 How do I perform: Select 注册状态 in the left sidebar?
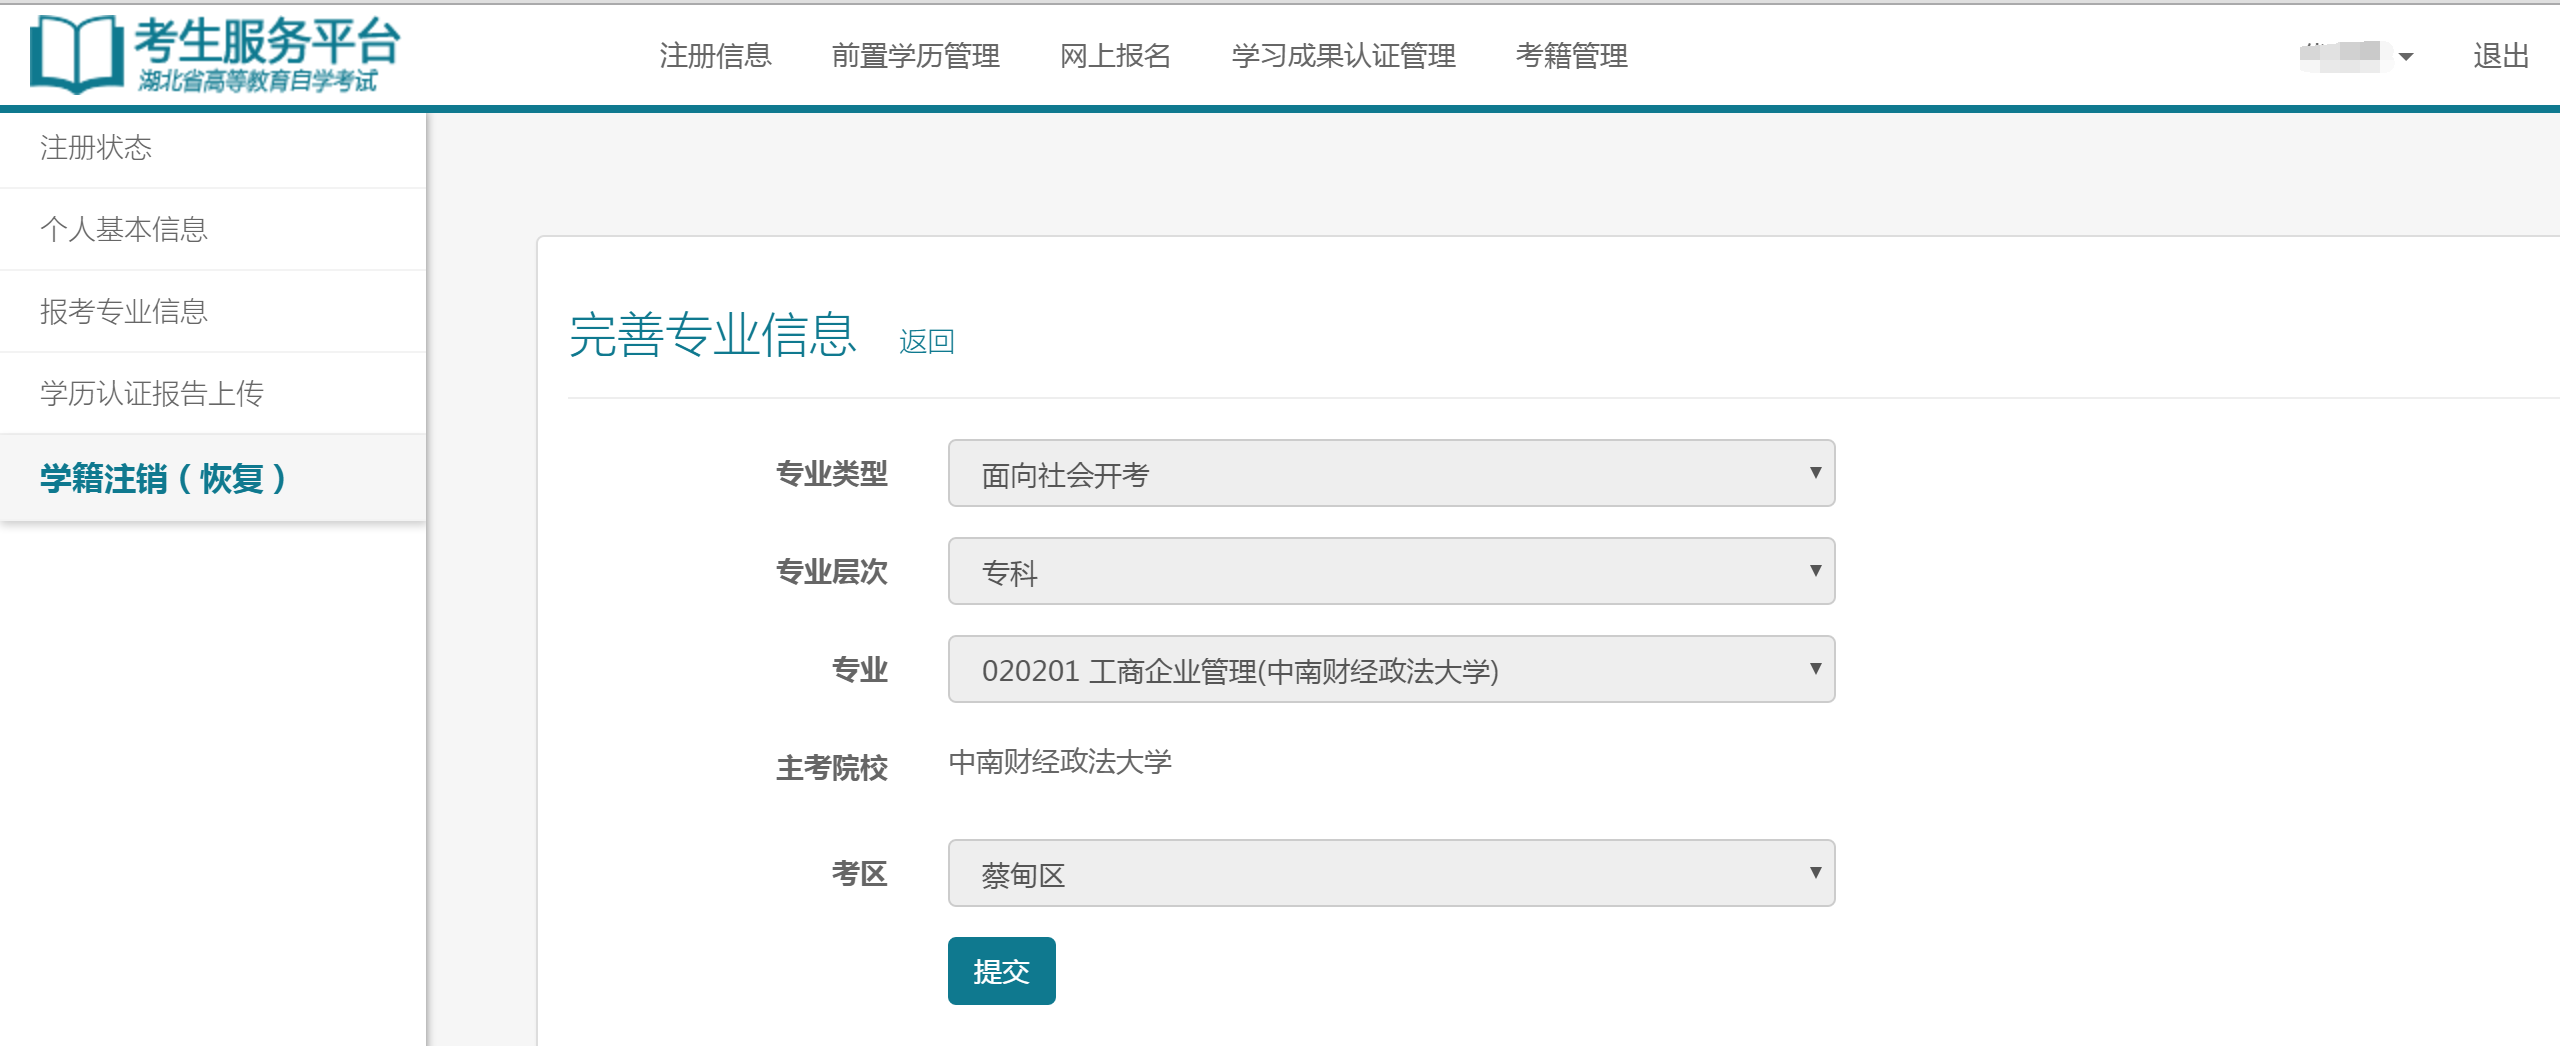(x=96, y=148)
